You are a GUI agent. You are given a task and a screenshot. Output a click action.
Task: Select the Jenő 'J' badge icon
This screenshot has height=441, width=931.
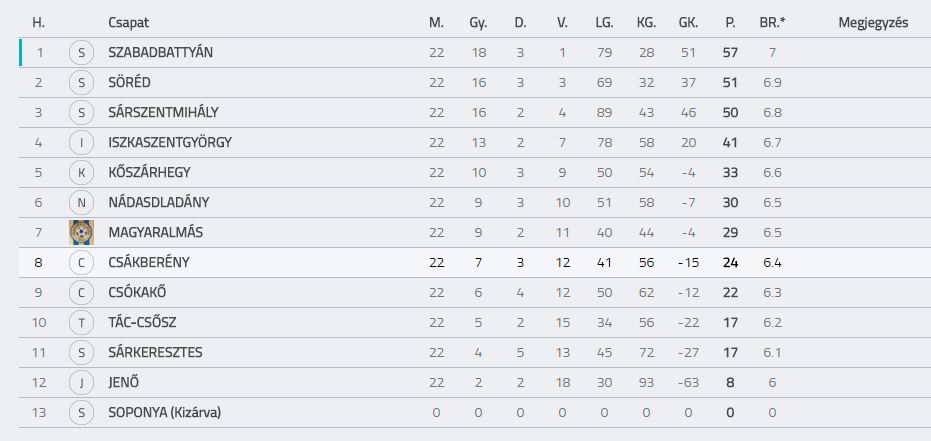(x=81, y=382)
